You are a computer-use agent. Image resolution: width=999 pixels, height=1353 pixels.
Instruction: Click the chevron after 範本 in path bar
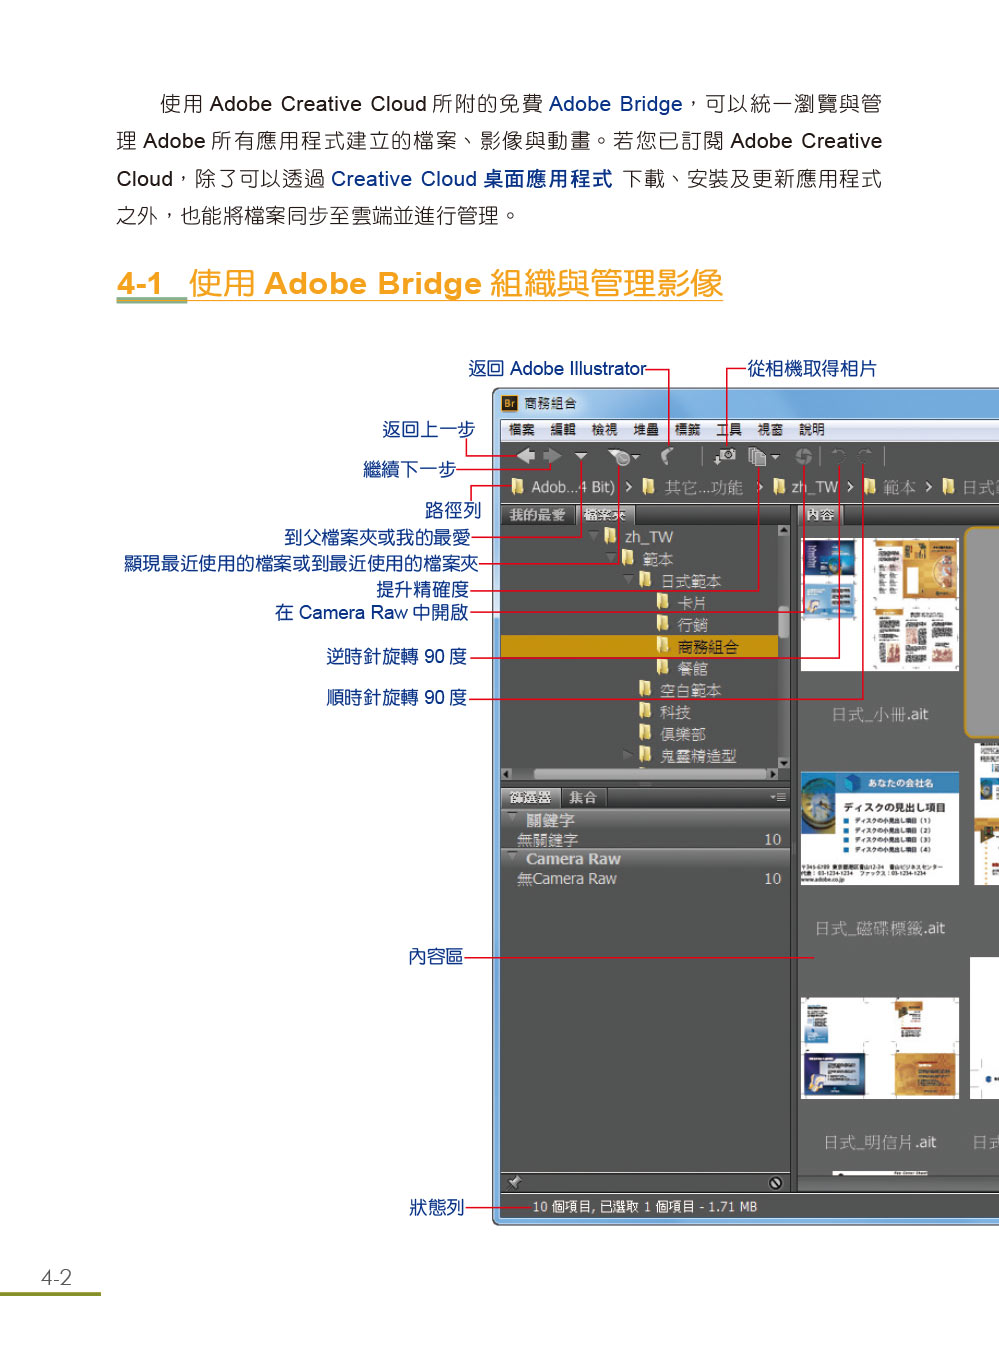(x=928, y=487)
